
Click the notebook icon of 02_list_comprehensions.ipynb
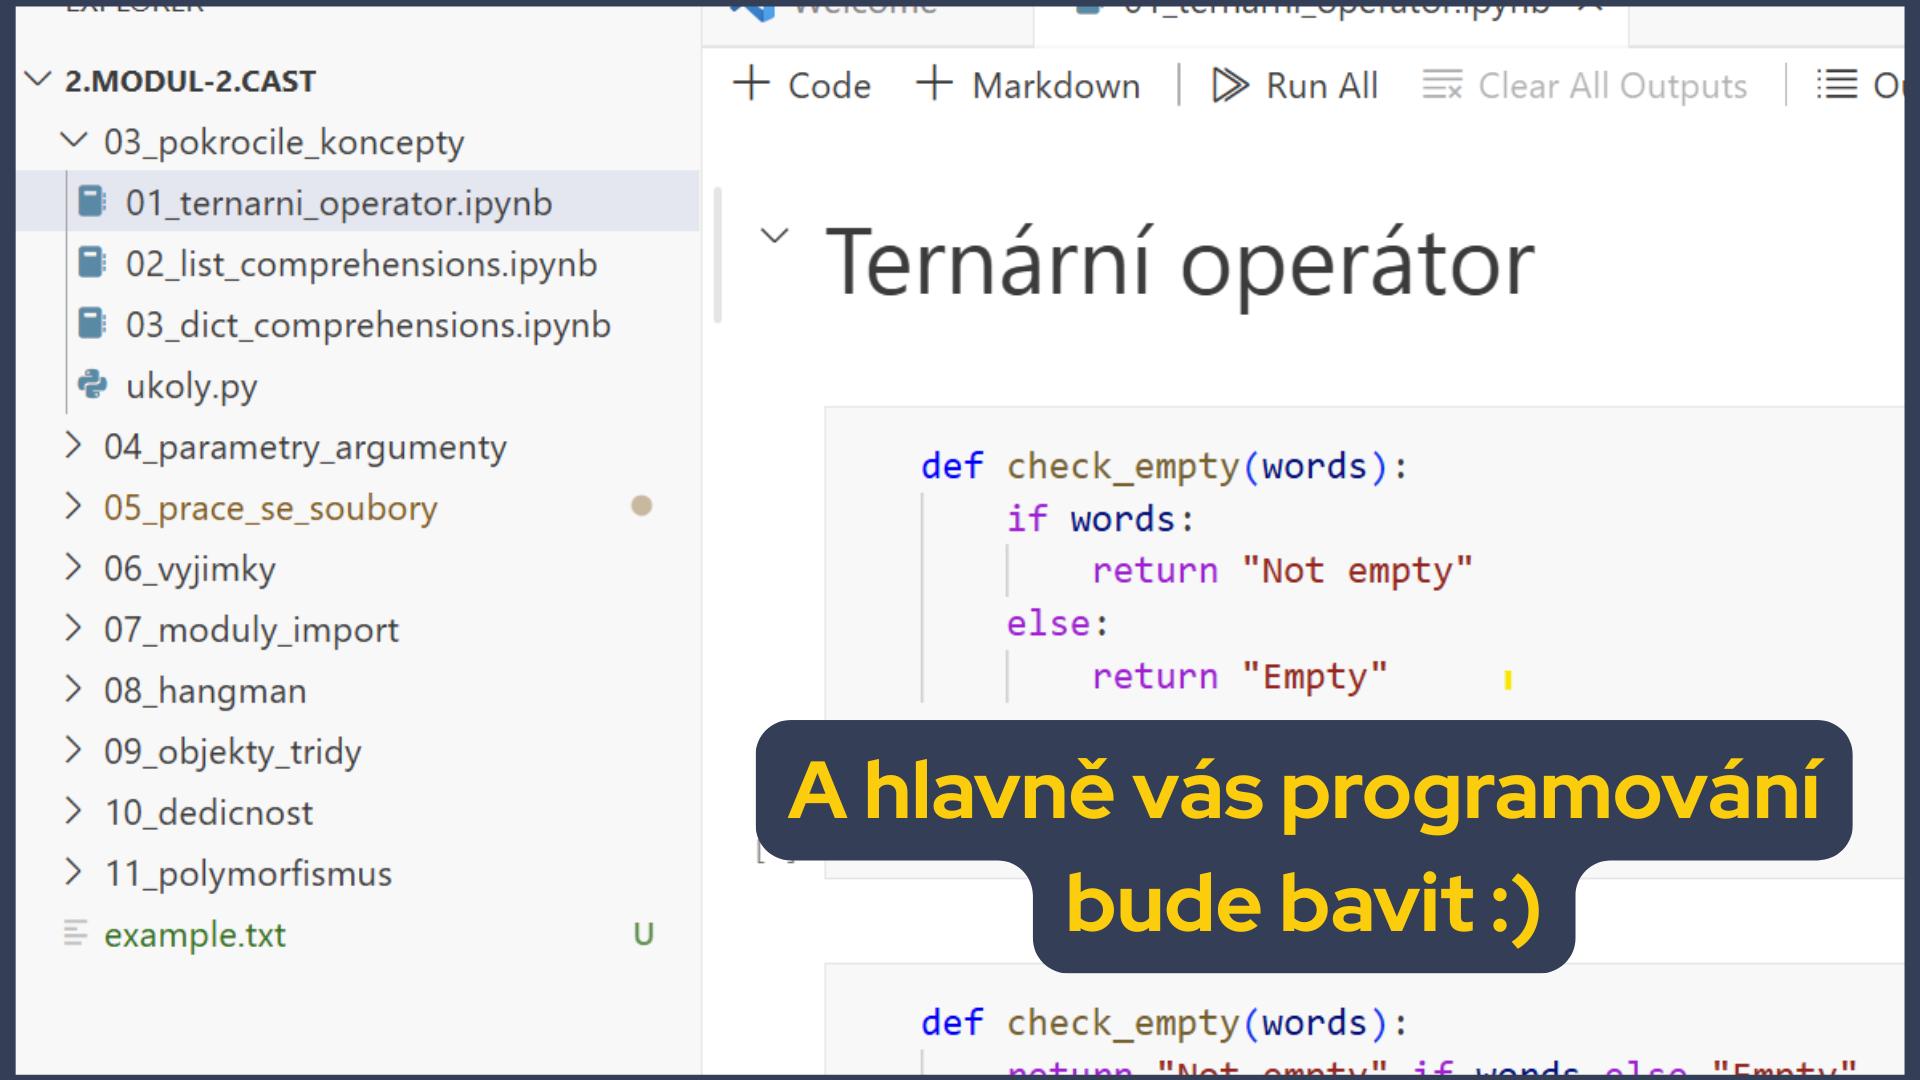pyautogui.click(x=92, y=264)
